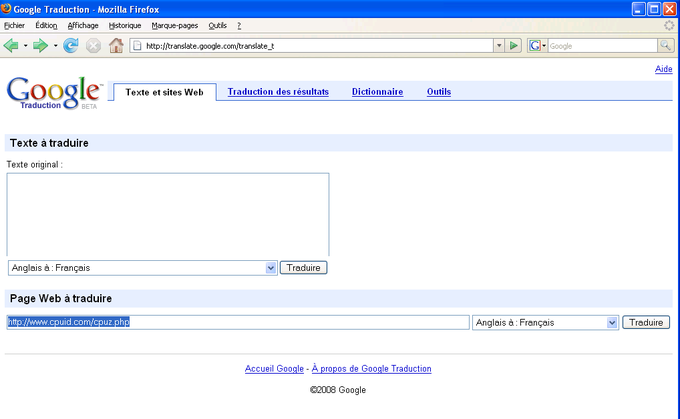Switch to the Dictionnaire tab

pos(377,92)
